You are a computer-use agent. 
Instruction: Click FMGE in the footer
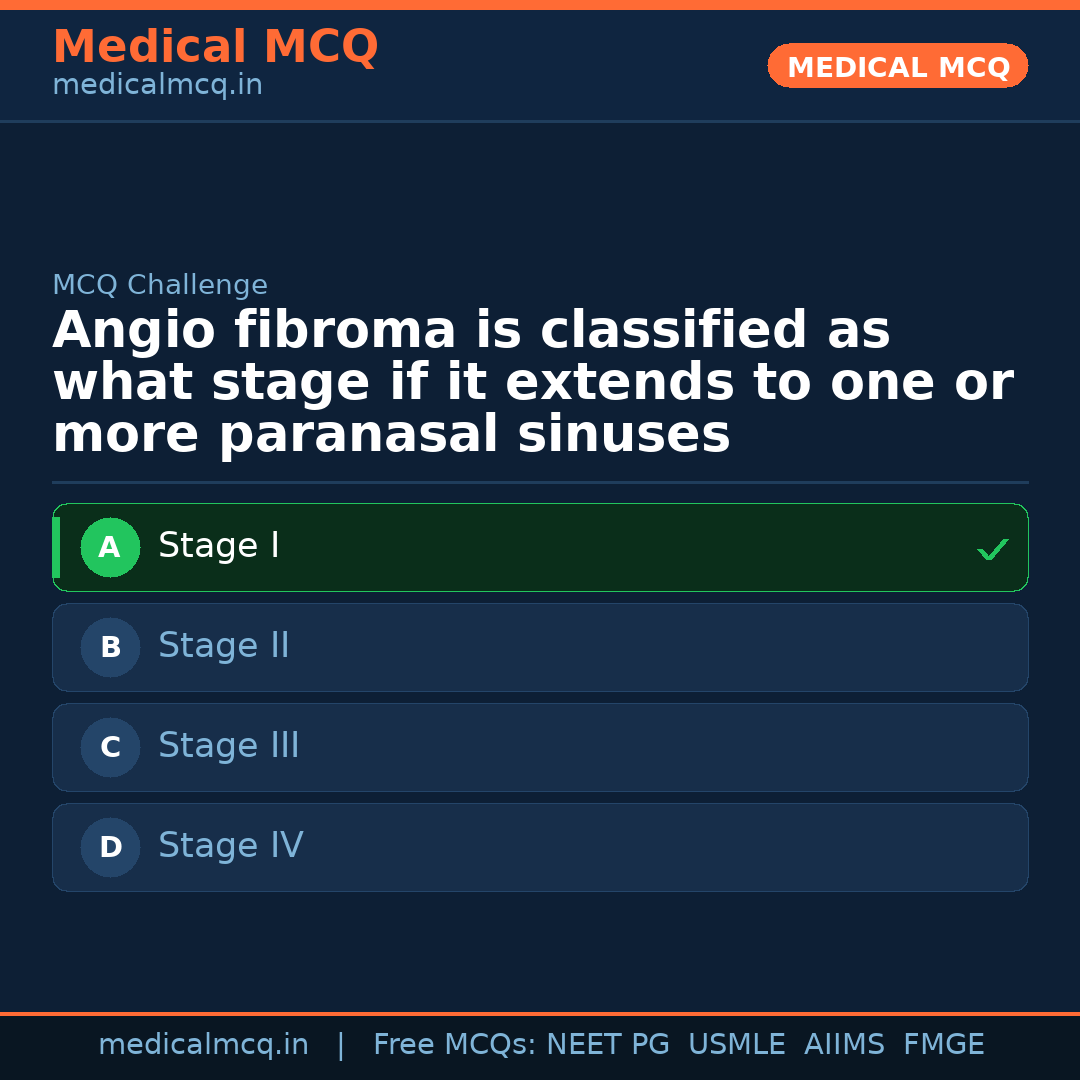pos(944,1045)
